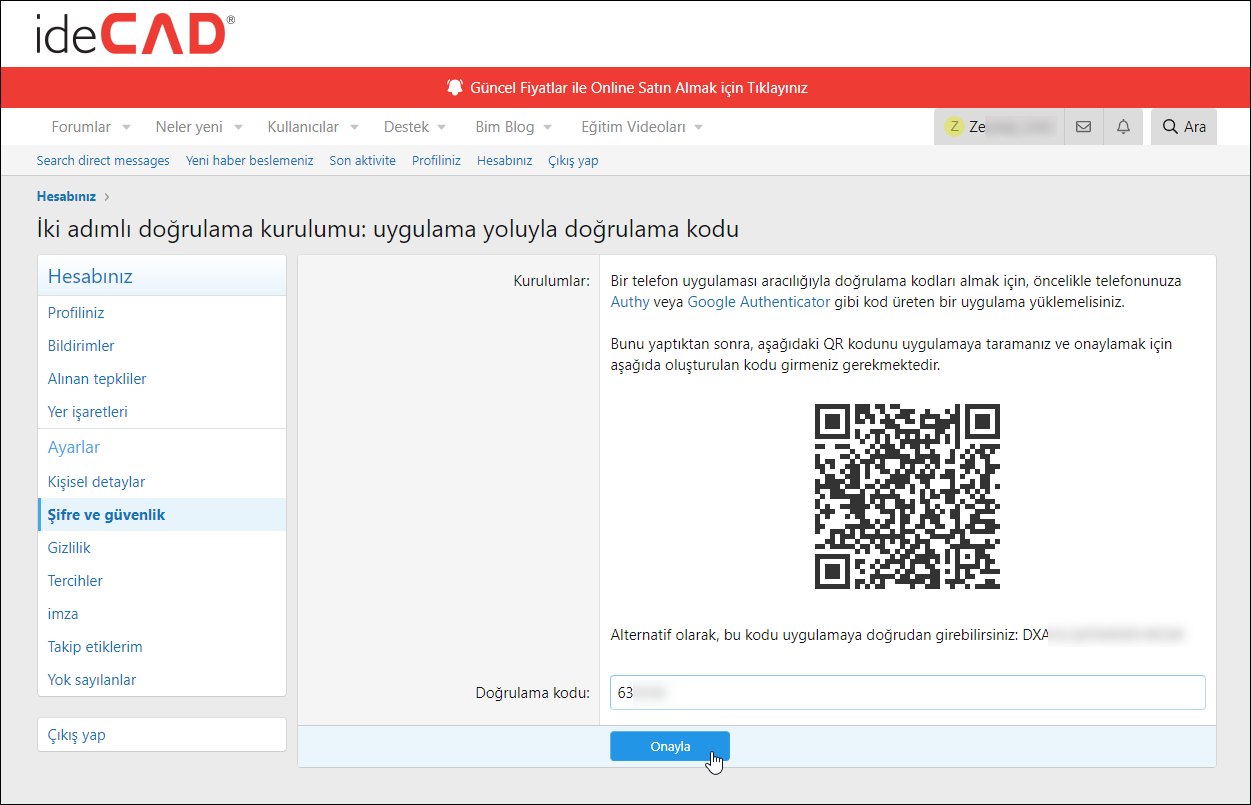Open the Forumlar menu item

pos(81,127)
